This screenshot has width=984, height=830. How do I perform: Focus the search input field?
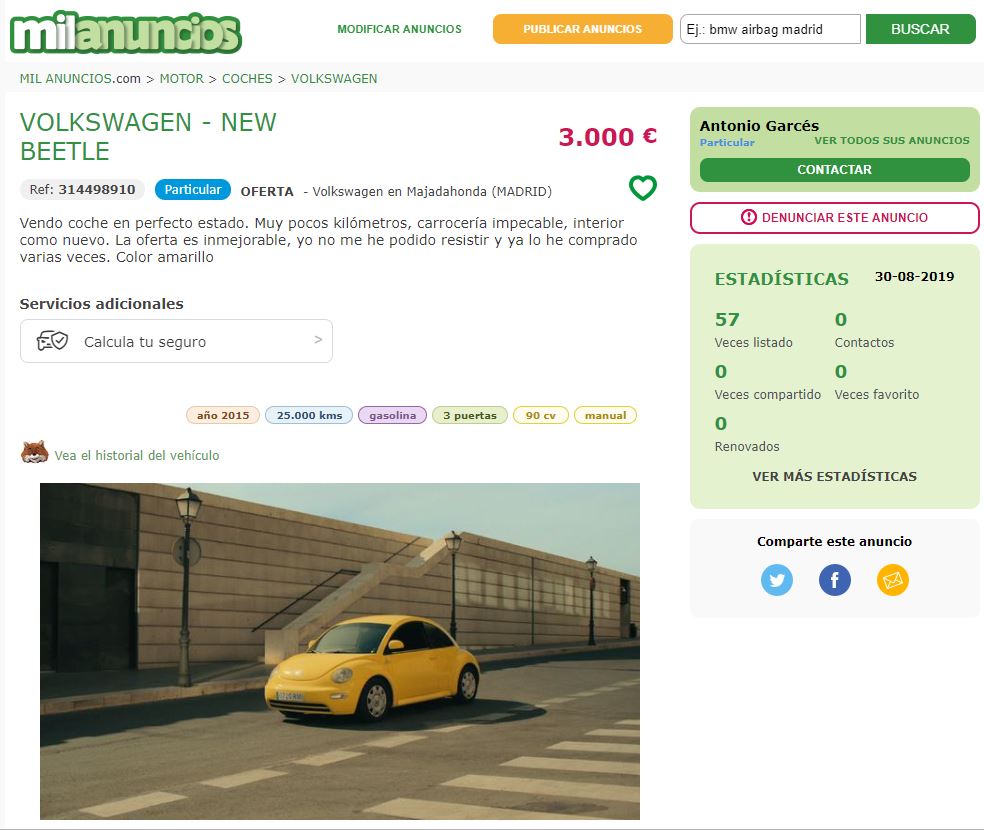click(770, 29)
